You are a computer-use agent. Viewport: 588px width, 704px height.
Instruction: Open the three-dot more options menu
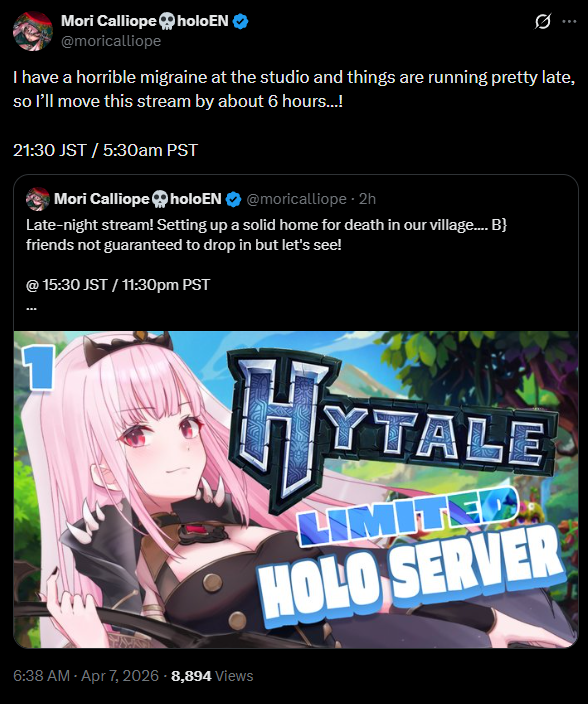point(569,21)
